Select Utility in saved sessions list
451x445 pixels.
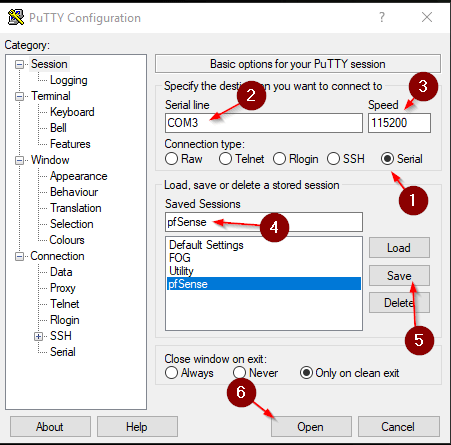264,271
